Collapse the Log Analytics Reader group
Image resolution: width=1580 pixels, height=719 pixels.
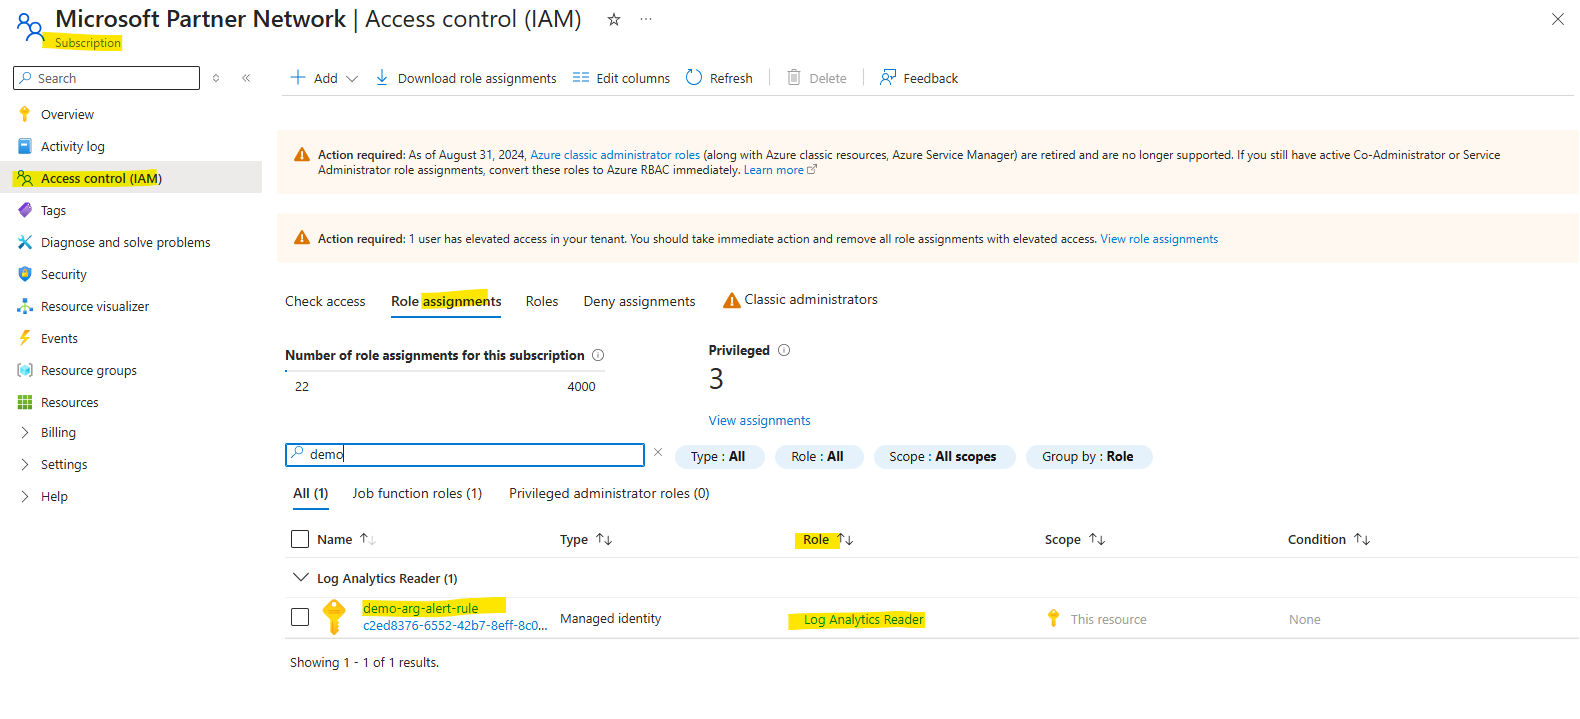click(300, 578)
